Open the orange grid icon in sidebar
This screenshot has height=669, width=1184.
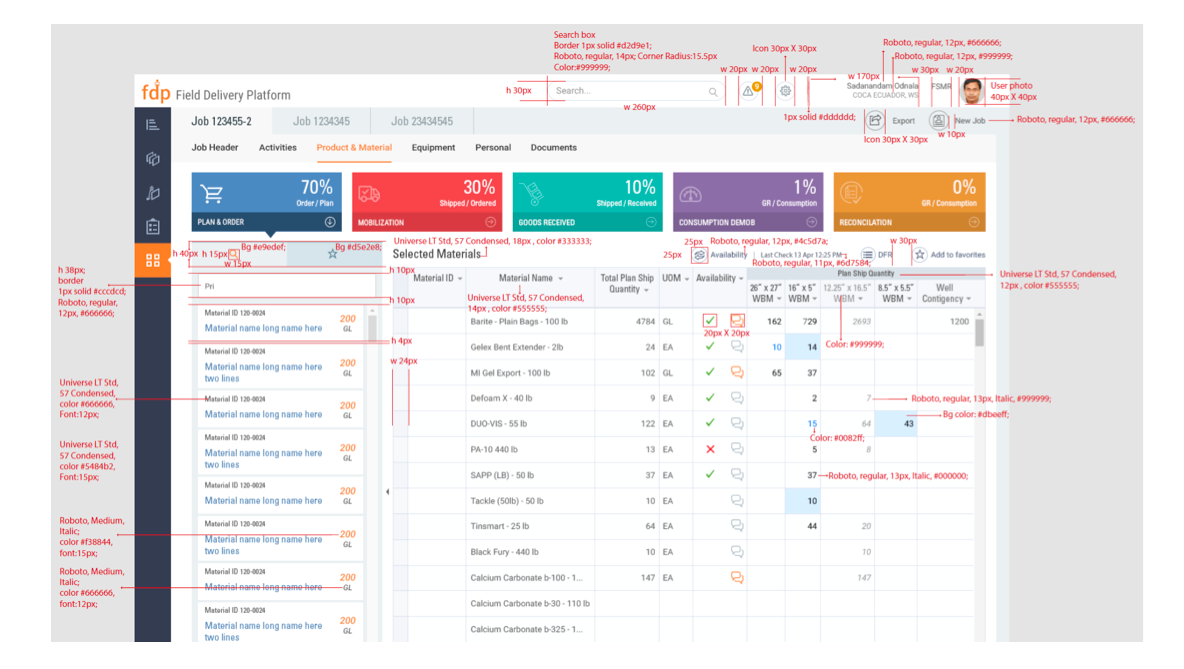click(153, 260)
